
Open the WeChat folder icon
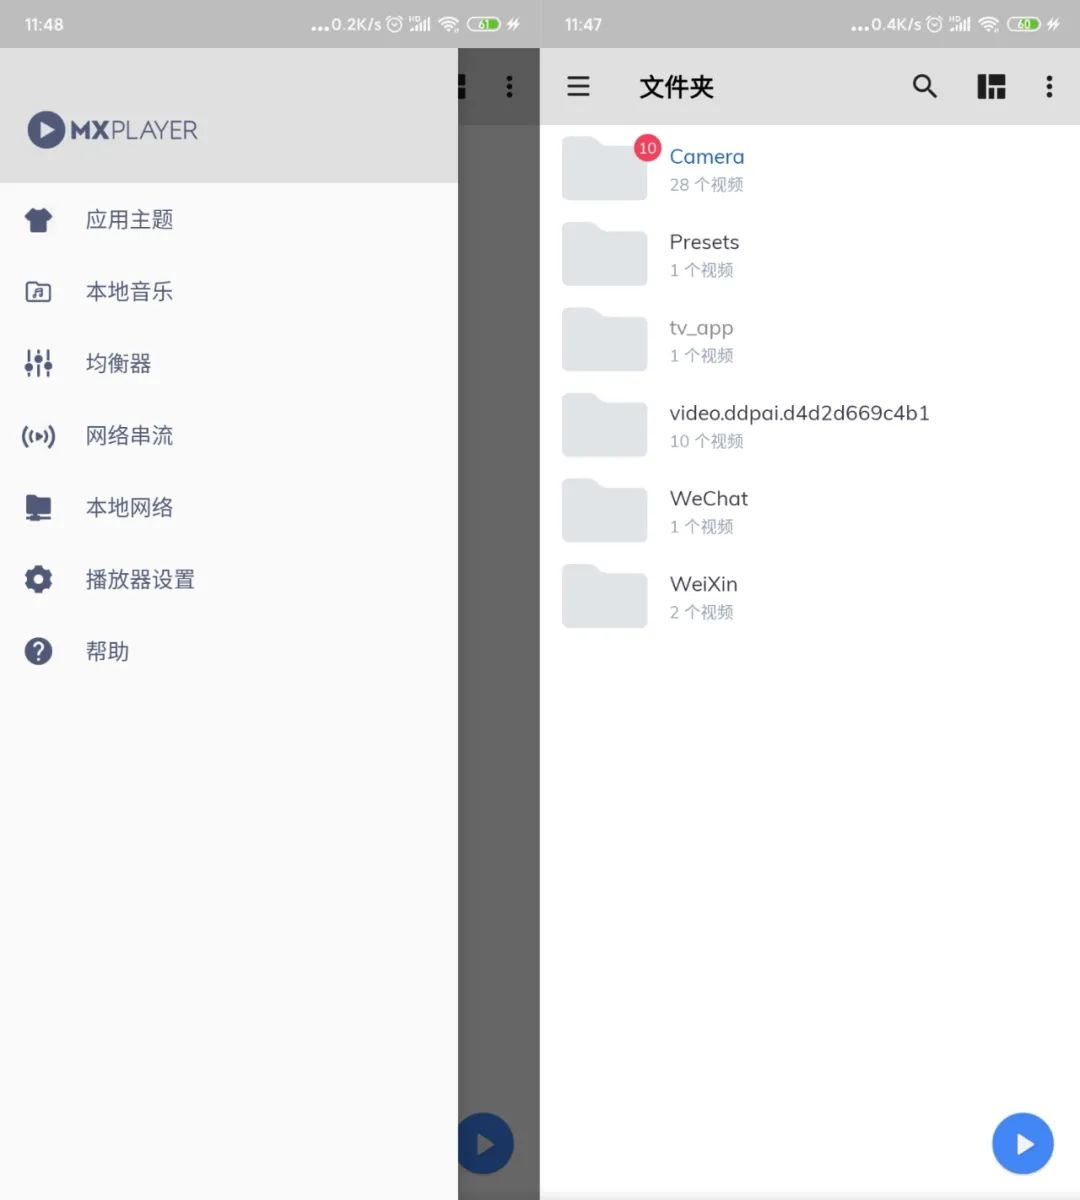pos(604,511)
